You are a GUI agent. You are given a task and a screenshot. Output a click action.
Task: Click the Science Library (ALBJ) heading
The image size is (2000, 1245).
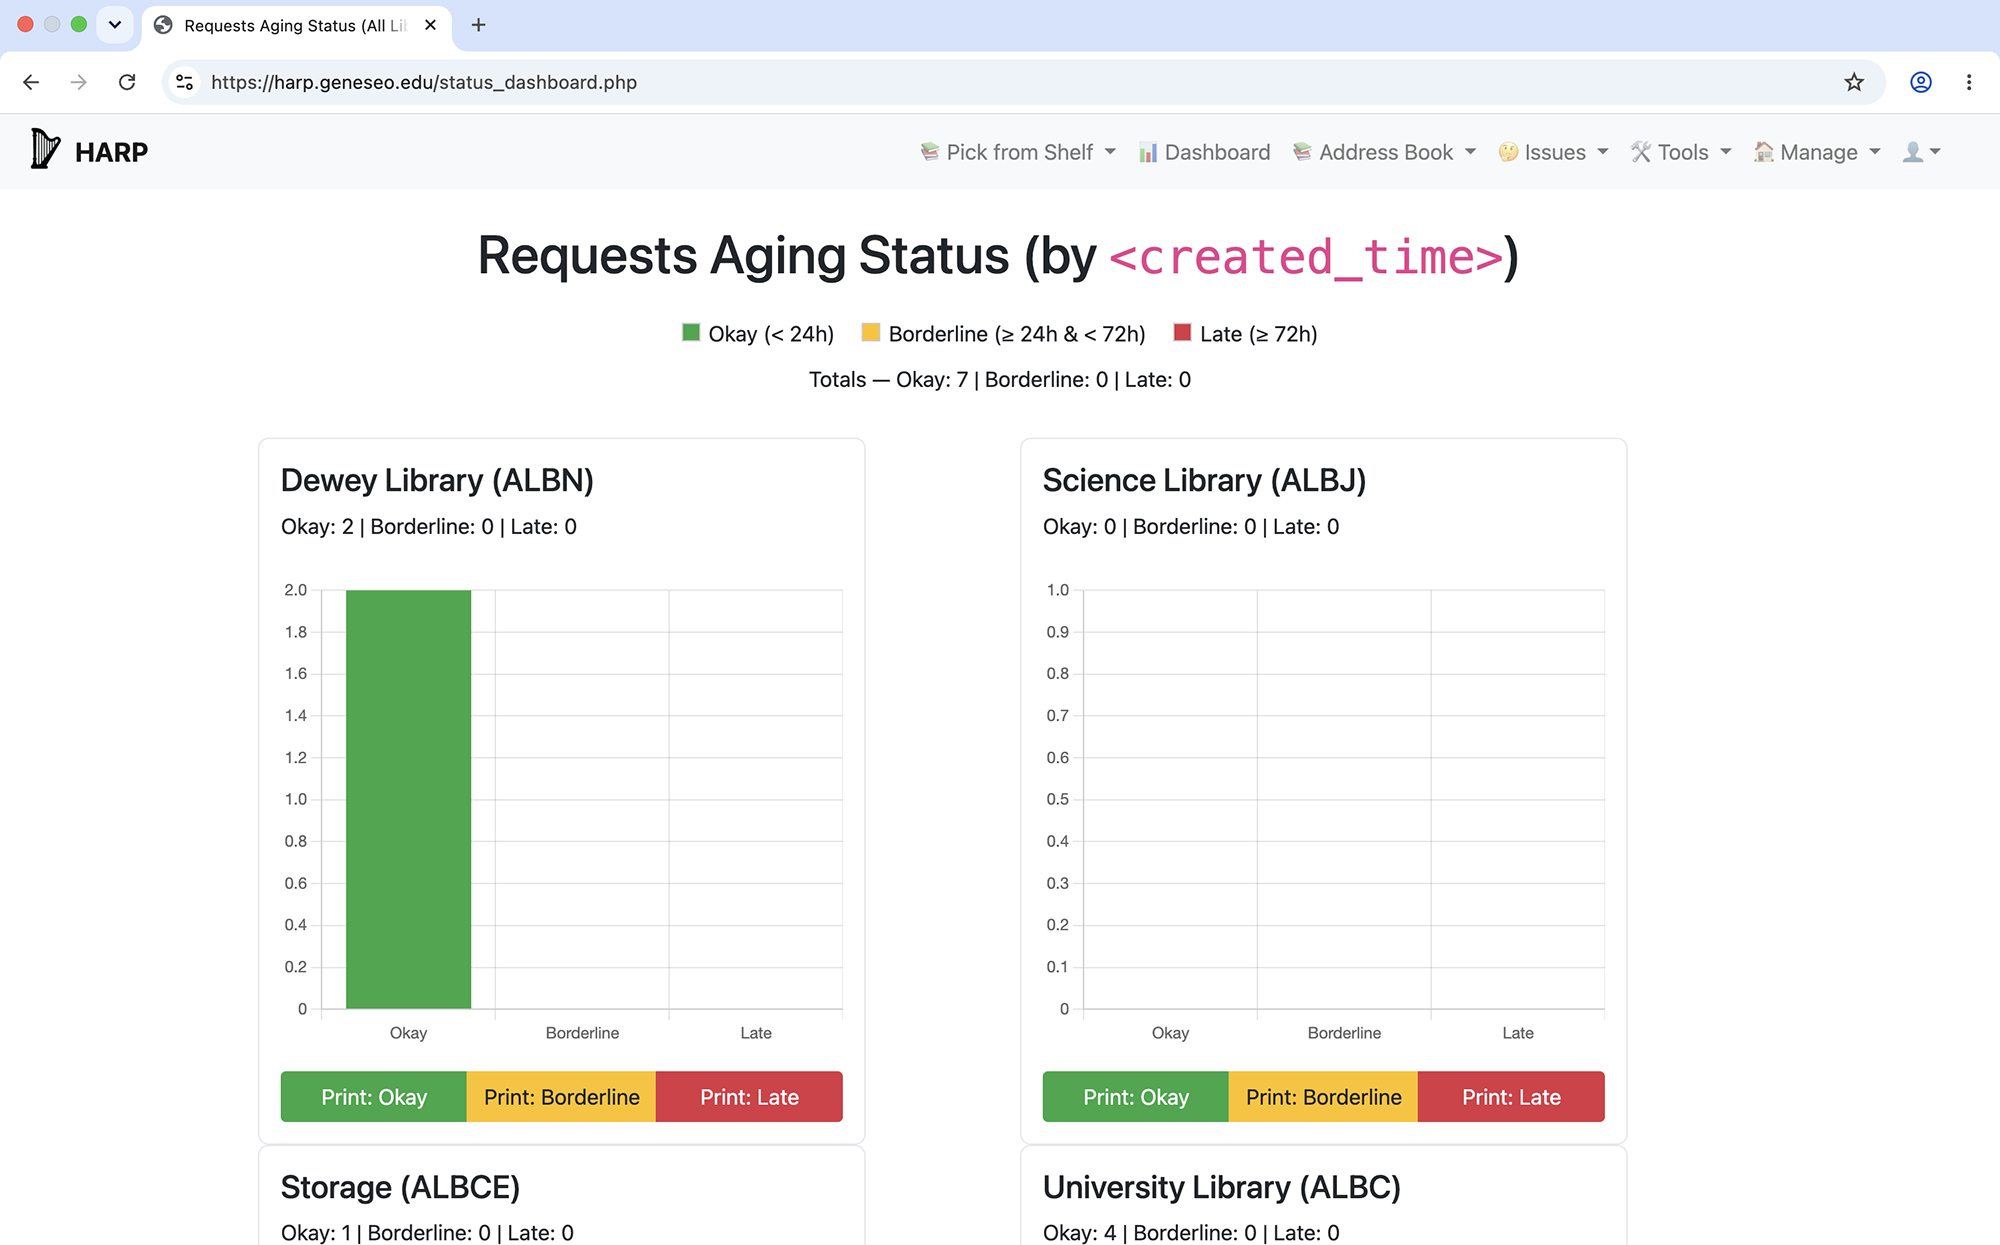click(1204, 480)
